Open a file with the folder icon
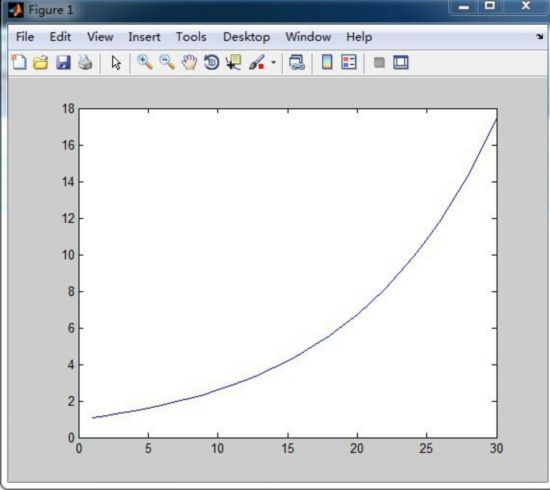The image size is (550, 490). 41,63
